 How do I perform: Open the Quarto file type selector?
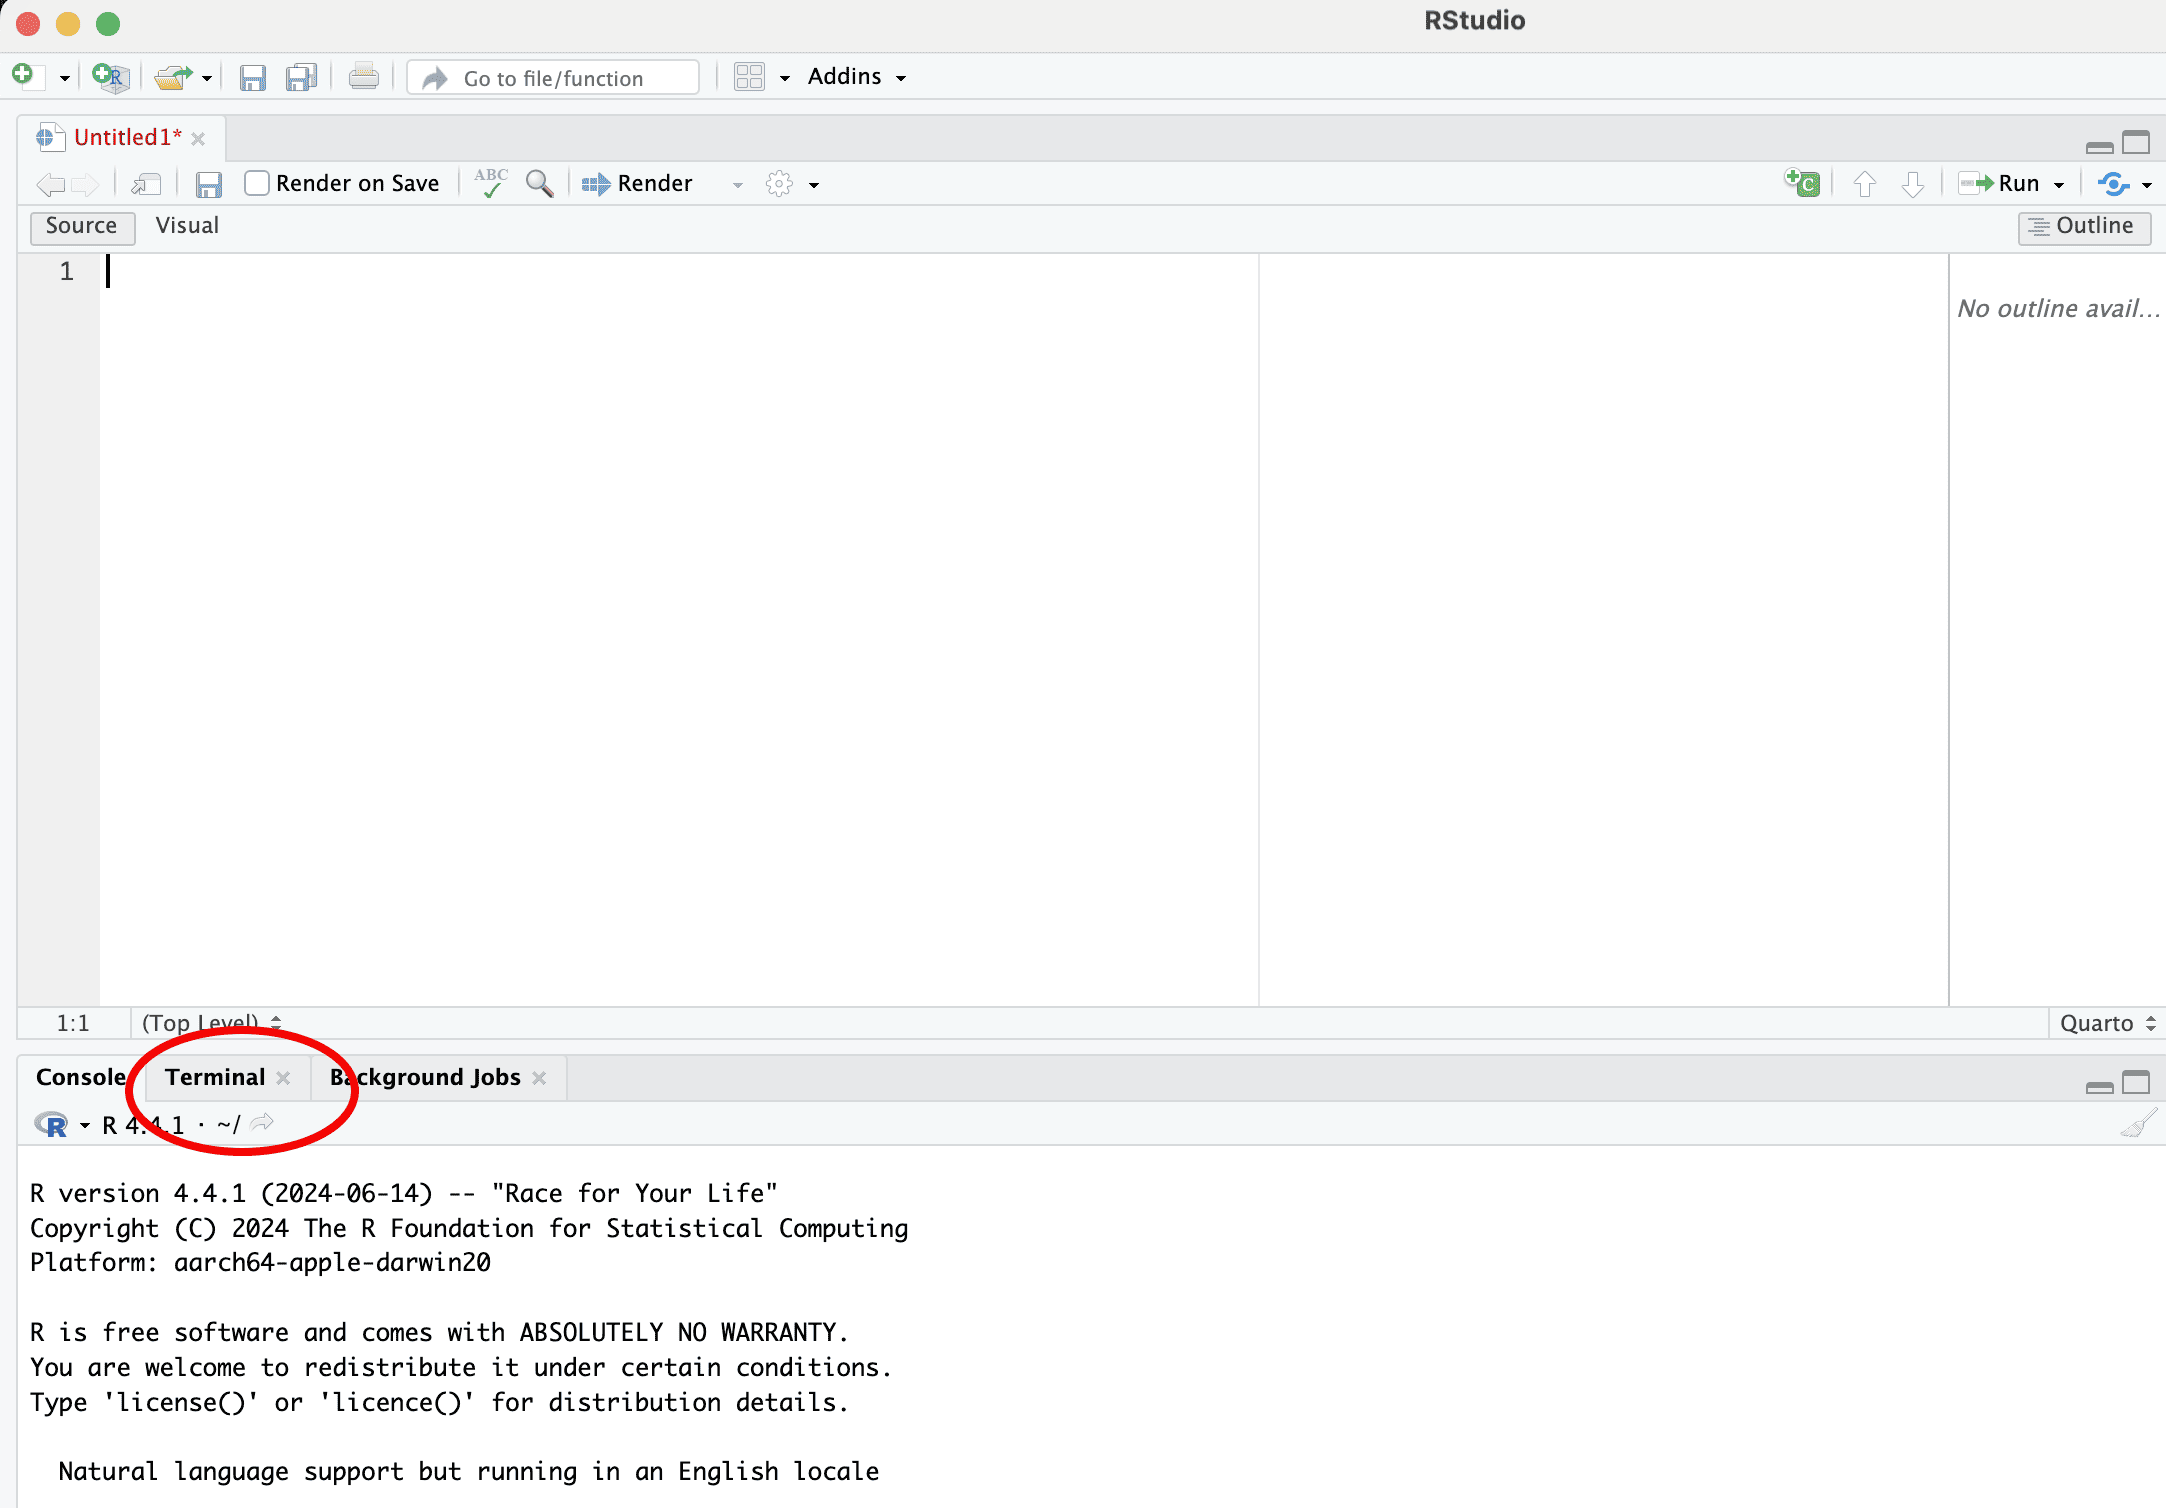(x=2107, y=1023)
